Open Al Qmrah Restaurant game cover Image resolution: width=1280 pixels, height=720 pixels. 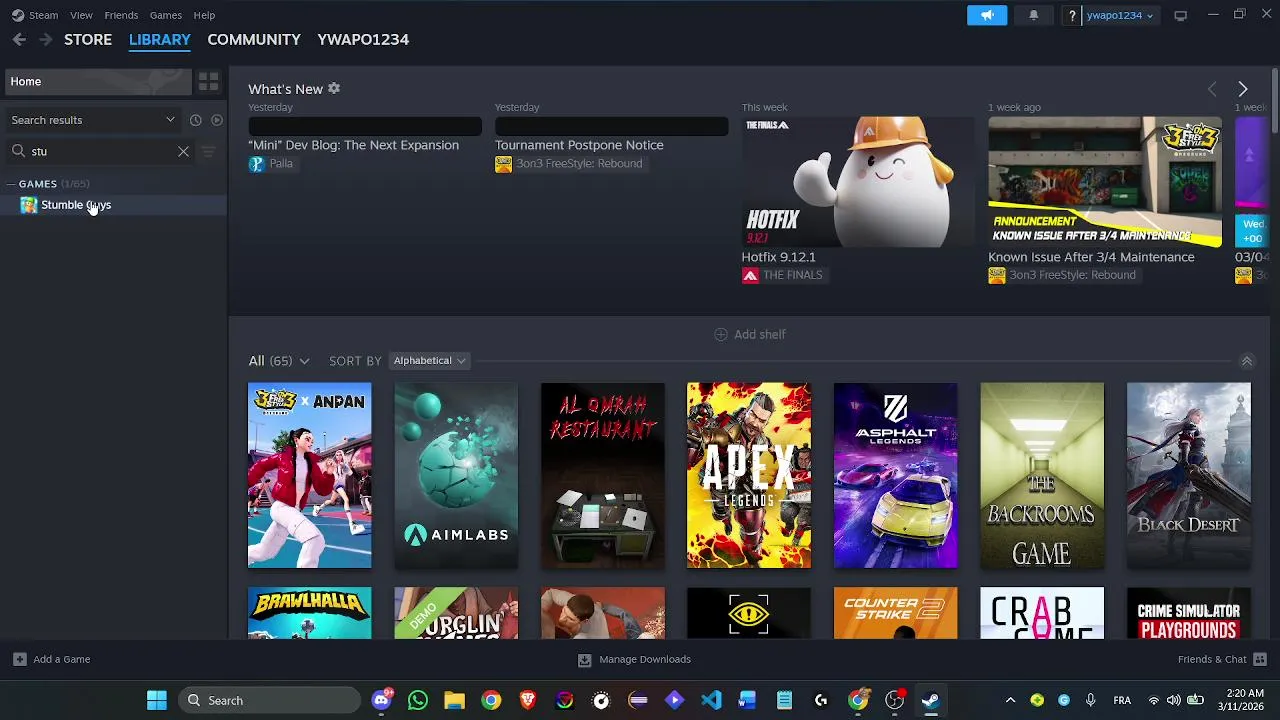tap(603, 476)
